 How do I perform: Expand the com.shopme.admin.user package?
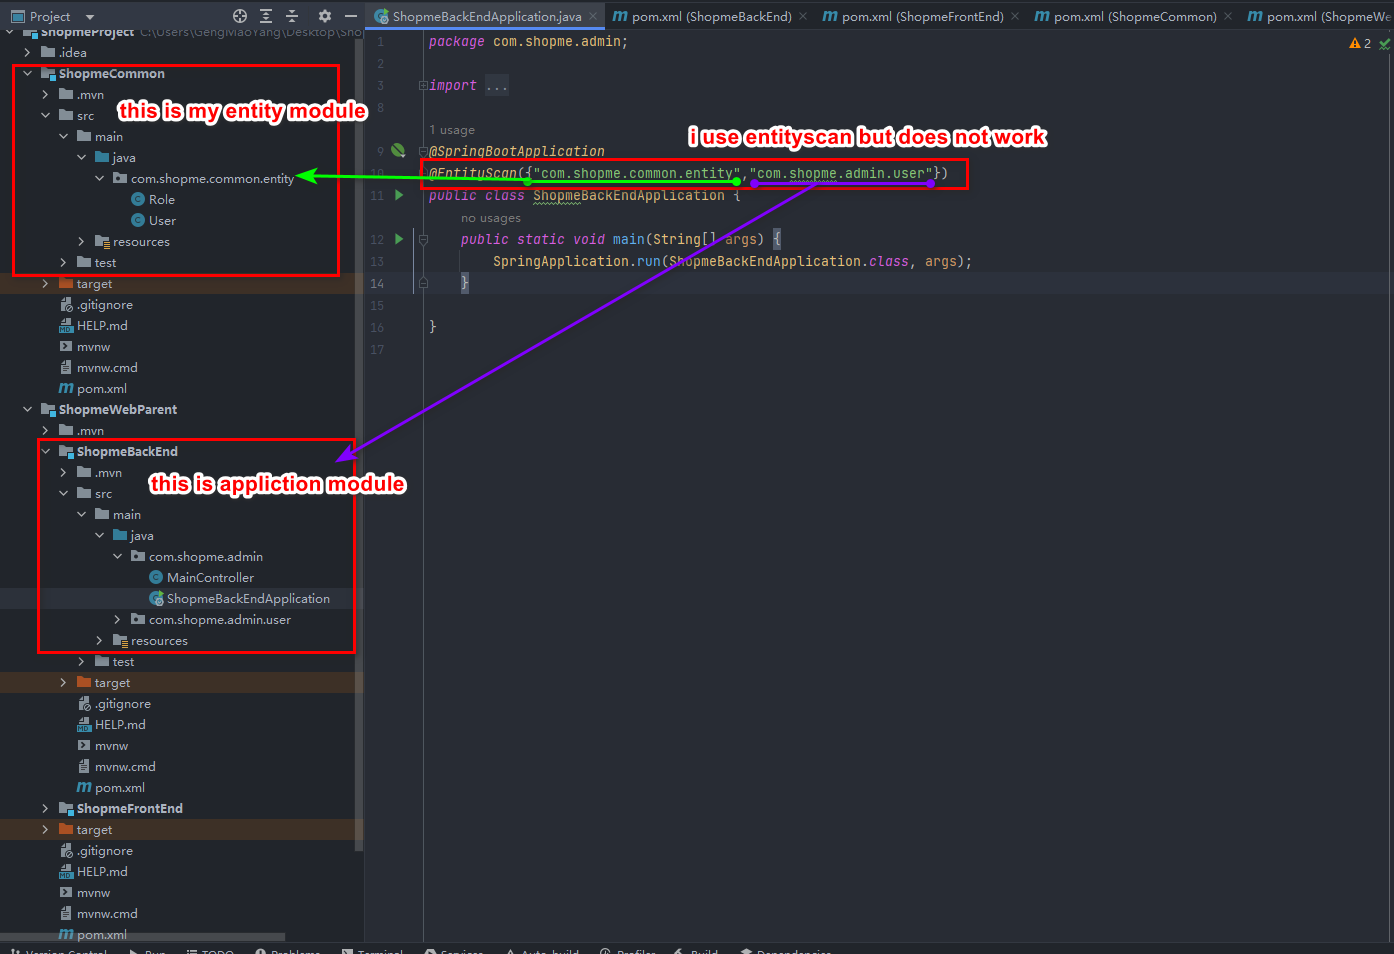coord(117,619)
